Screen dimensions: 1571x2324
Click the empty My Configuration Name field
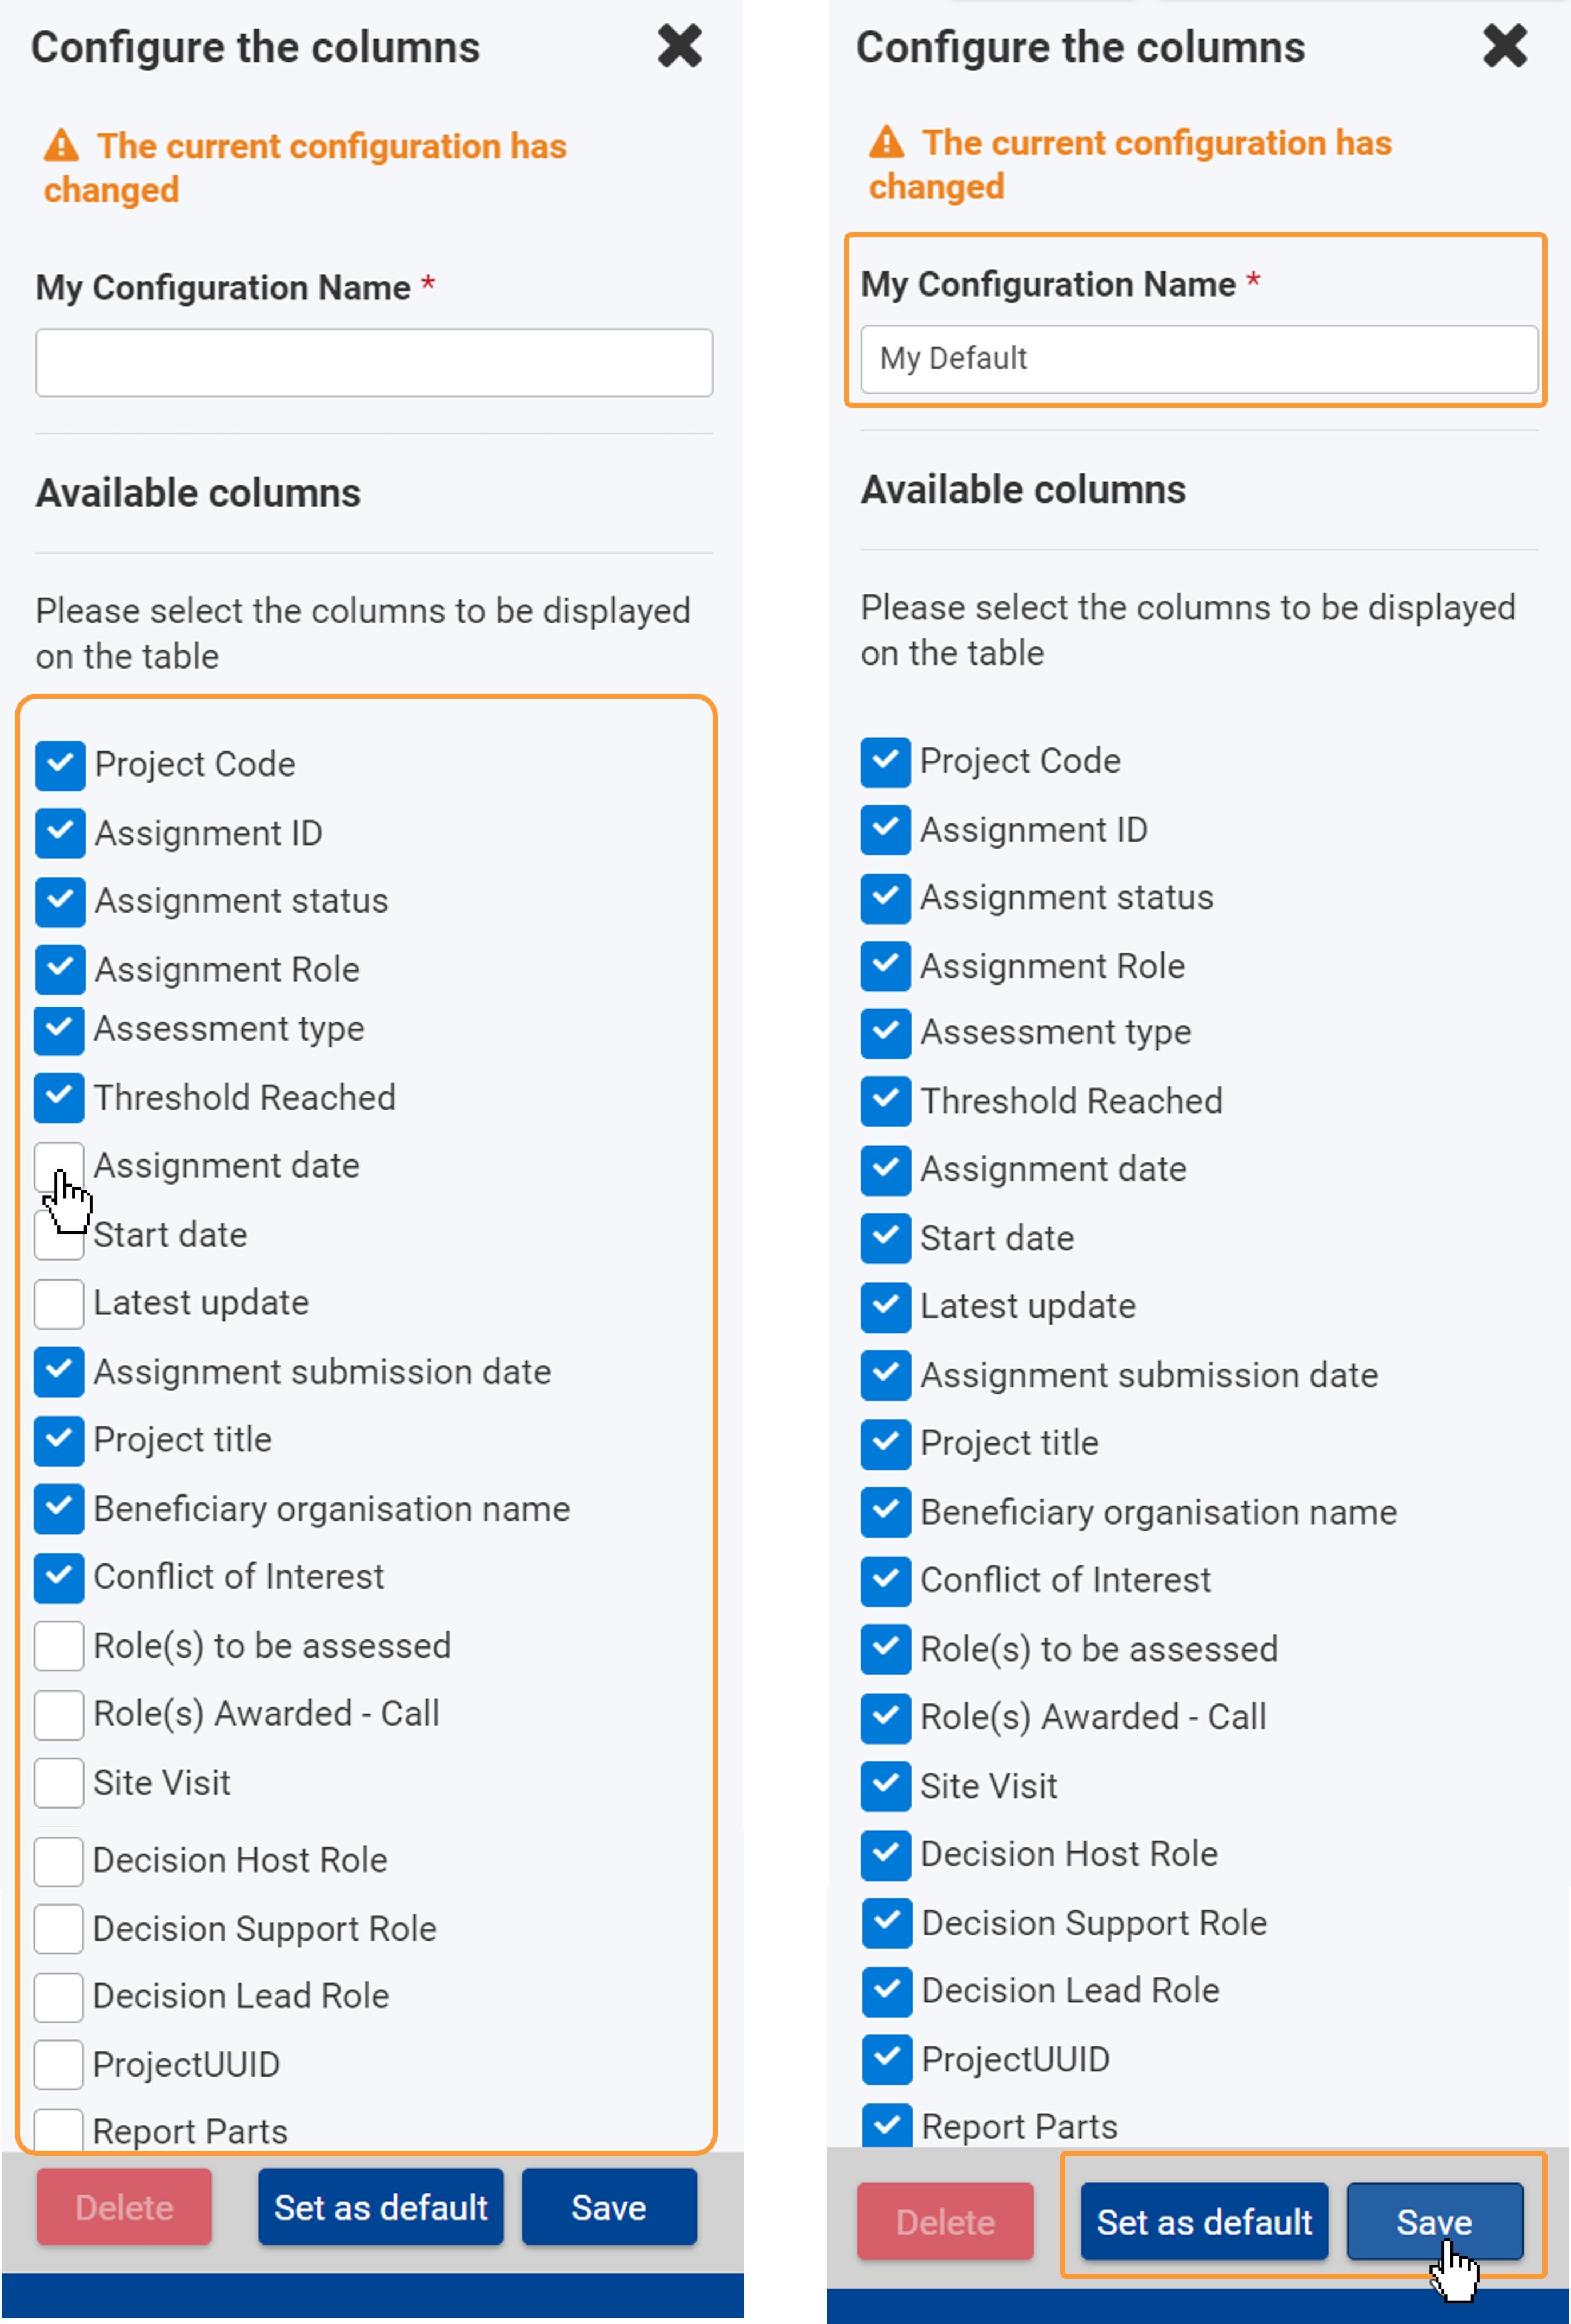coord(374,363)
